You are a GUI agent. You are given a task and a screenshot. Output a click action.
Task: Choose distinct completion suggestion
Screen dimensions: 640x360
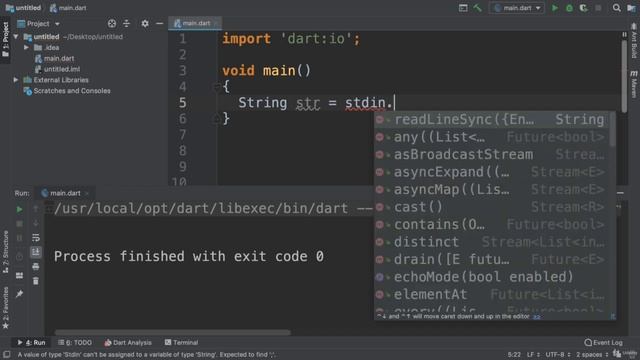[x=492, y=242]
